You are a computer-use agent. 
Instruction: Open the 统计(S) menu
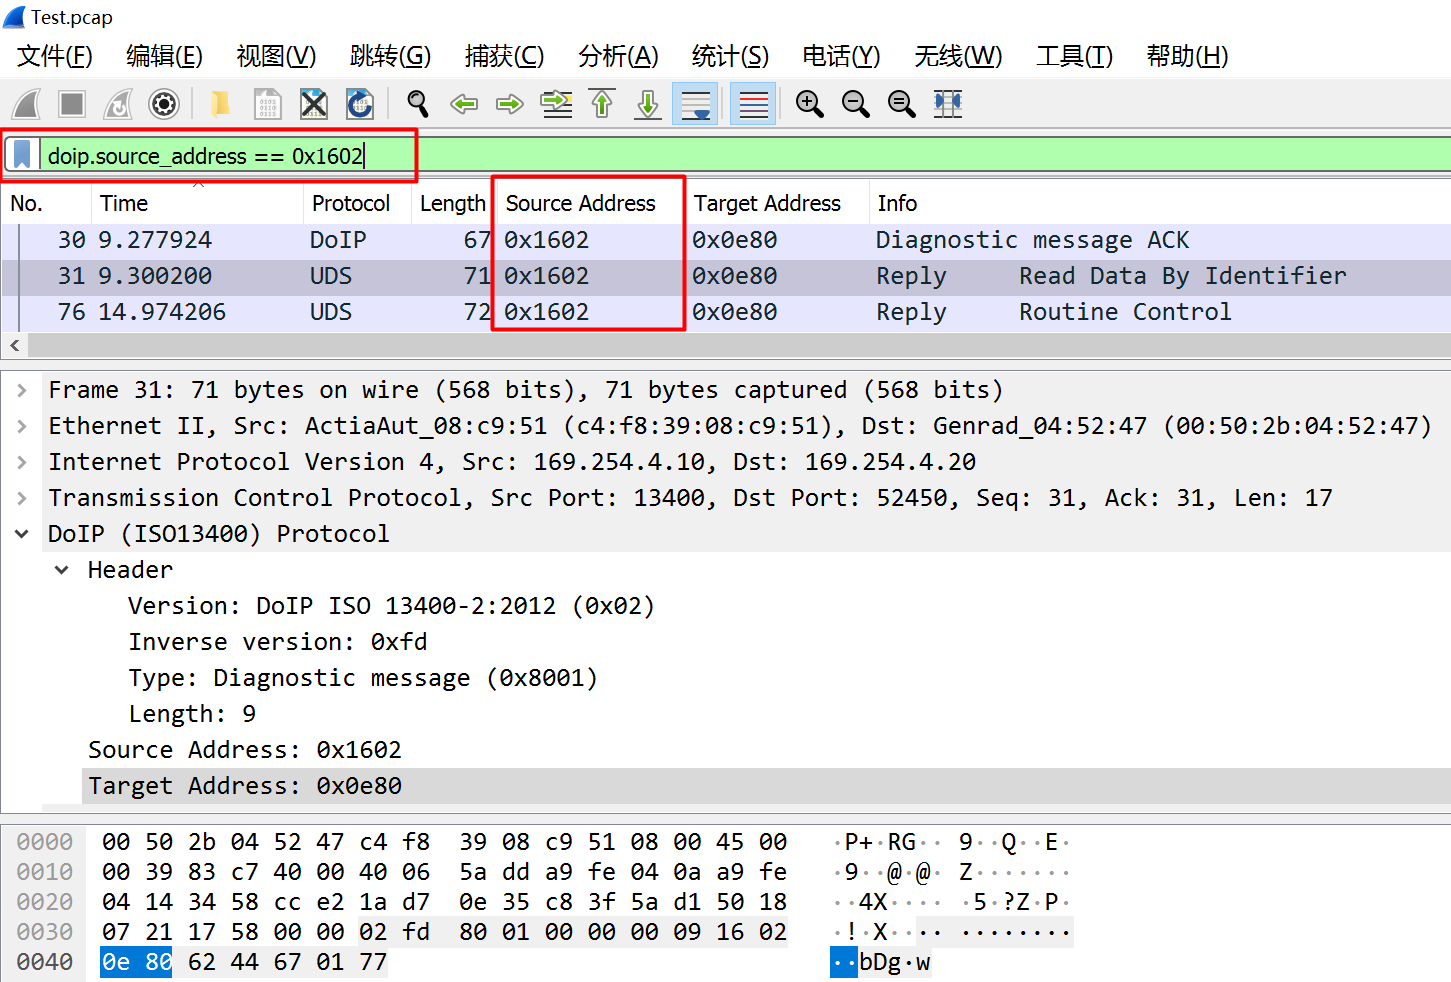pyautogui.click(x=729, y=57)
